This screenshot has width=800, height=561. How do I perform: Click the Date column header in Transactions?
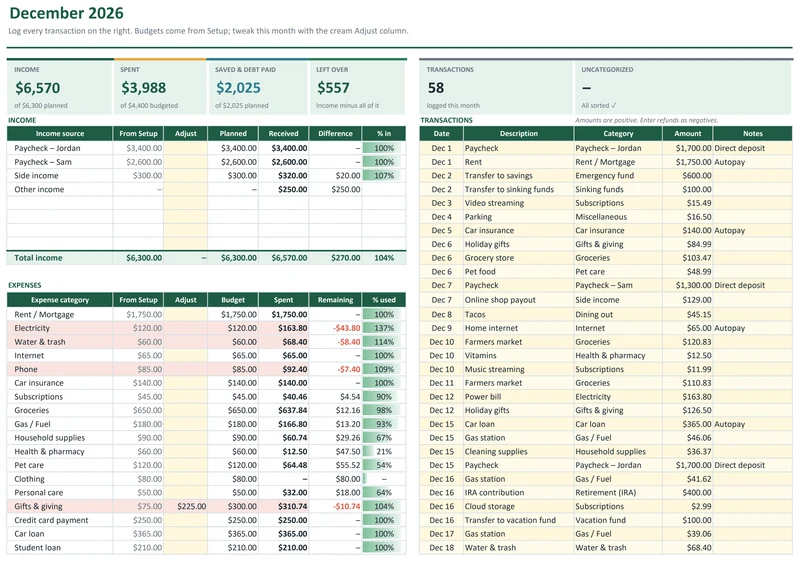[441, 134]
